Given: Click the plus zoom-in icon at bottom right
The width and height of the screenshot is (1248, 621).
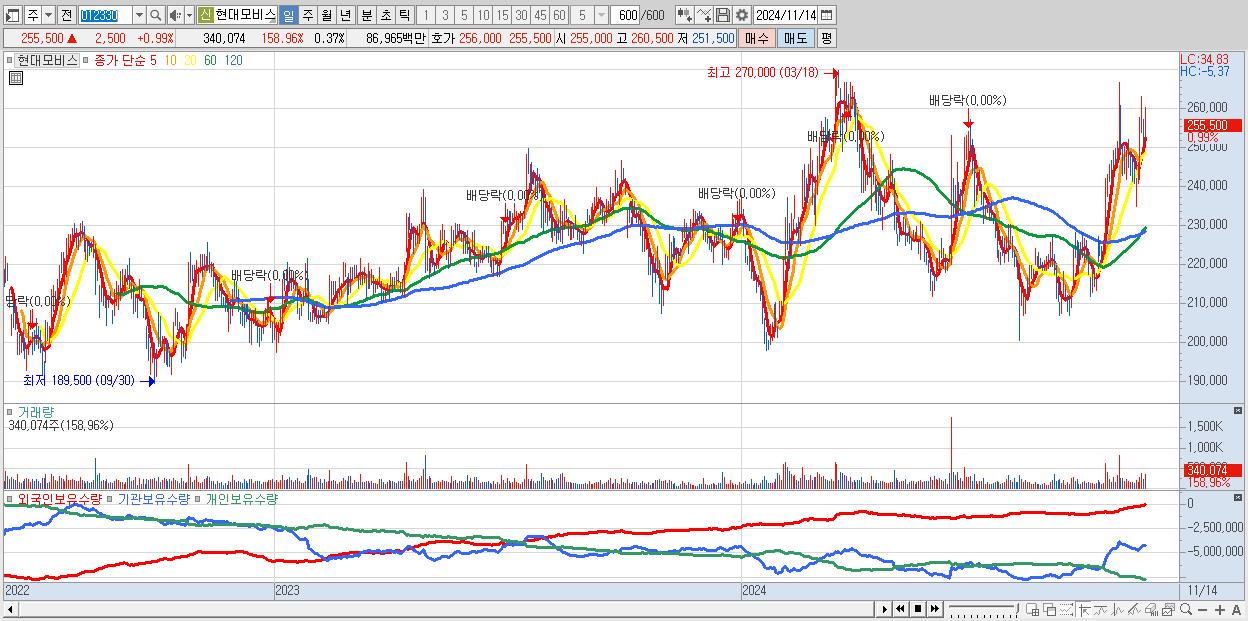Looking at the screenshot, I should pyautogui.click(x=1219, y=610).
